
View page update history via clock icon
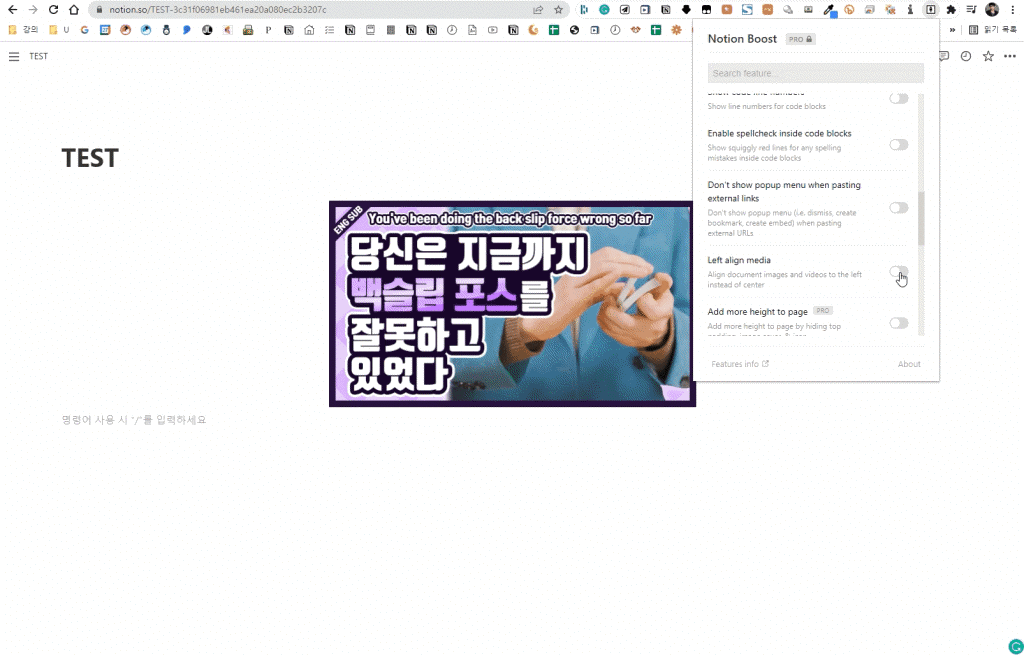pyautogui.click(x=965, y=57)
